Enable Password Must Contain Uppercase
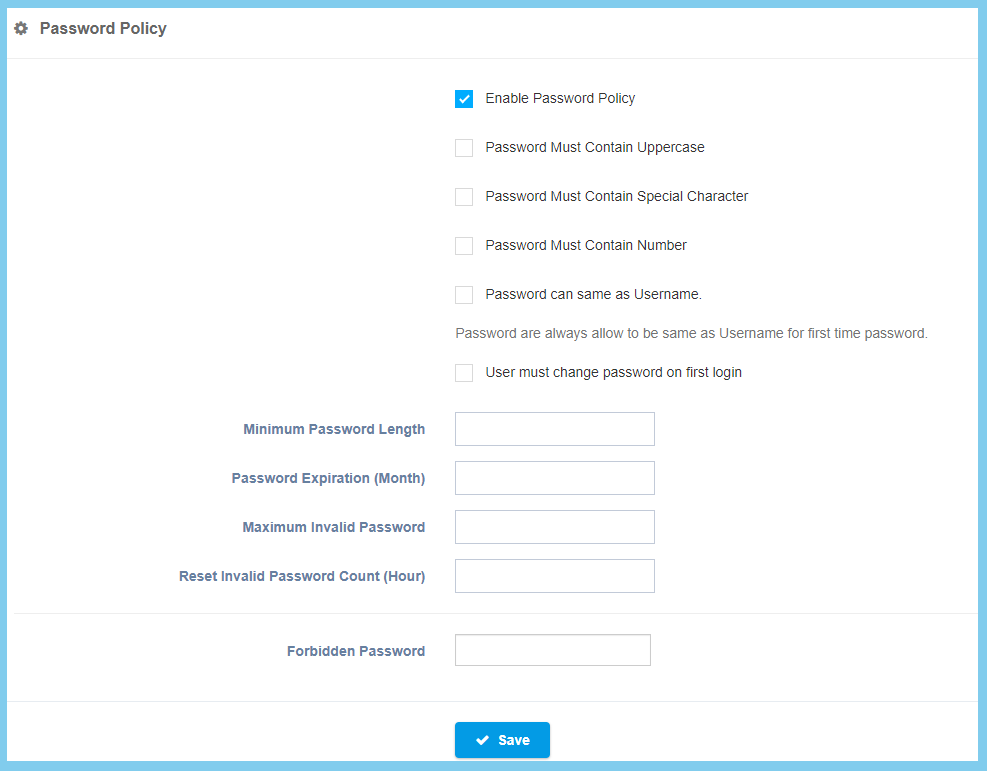Screen dimensions: 987x771 click(x=464, y=148)
